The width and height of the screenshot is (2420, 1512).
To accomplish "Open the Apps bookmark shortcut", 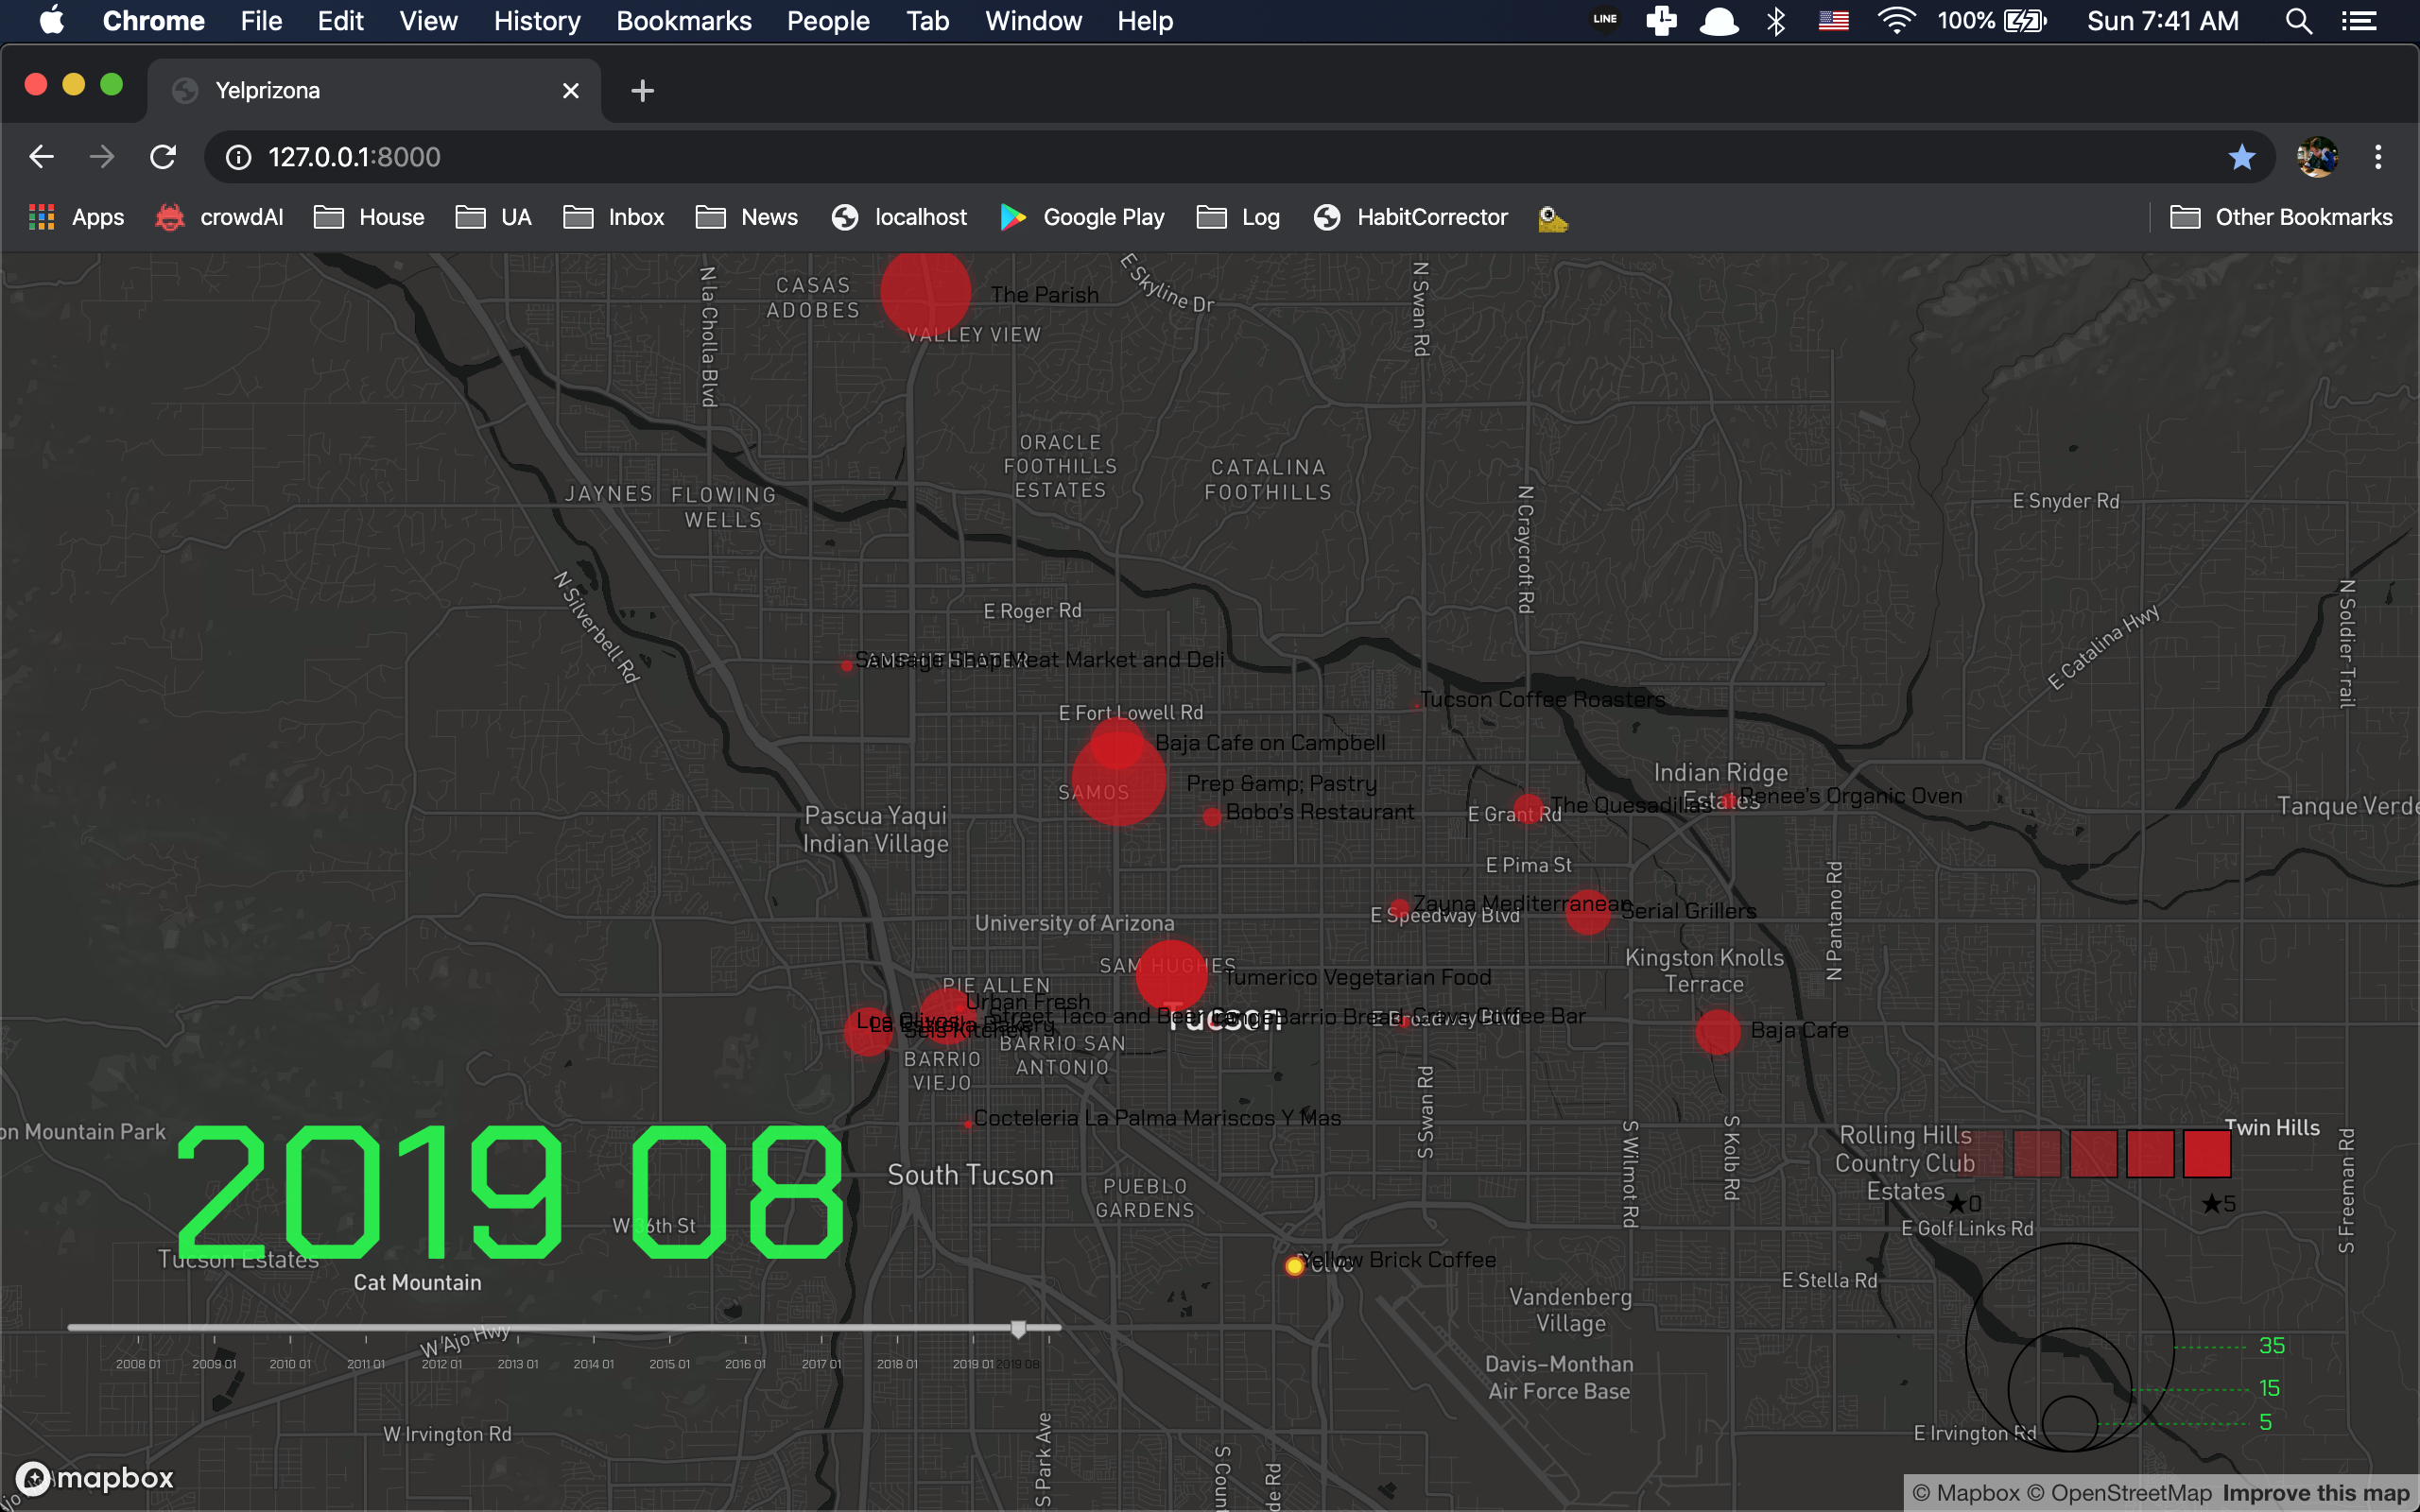I will (x=78, y=217).
